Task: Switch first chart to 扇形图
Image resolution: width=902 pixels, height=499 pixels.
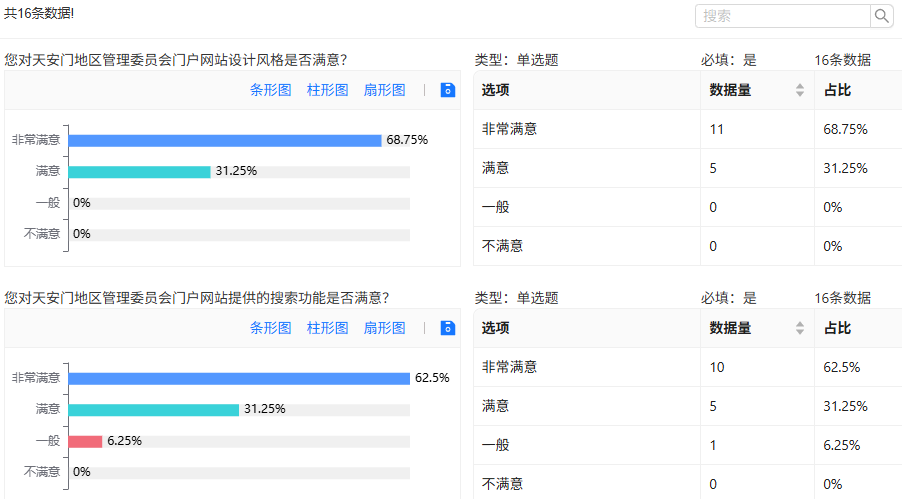Action: coord(384,90)
